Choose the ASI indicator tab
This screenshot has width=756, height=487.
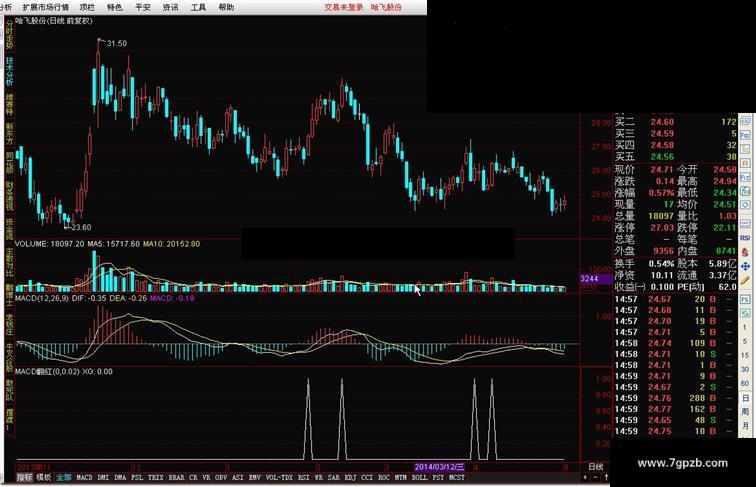[238, 477]
